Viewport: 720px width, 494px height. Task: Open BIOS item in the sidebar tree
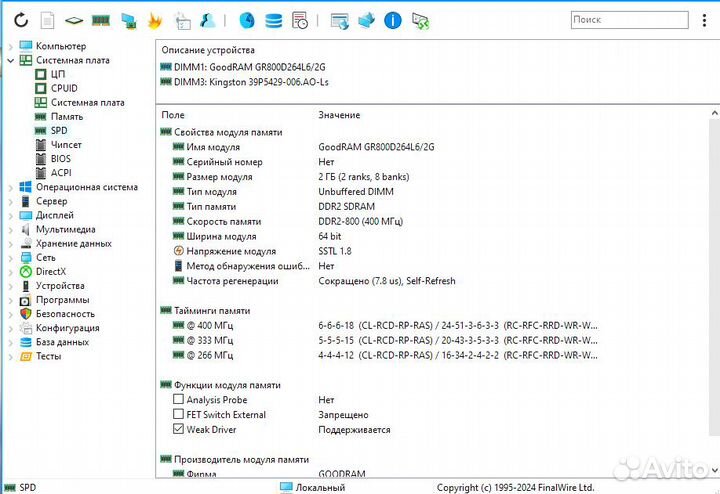60,159
